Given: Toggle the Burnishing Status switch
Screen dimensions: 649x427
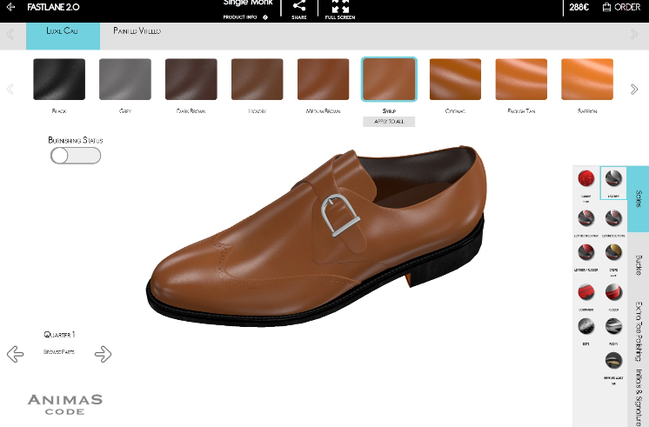Looking at the screenshot, I should pos(75,155).
